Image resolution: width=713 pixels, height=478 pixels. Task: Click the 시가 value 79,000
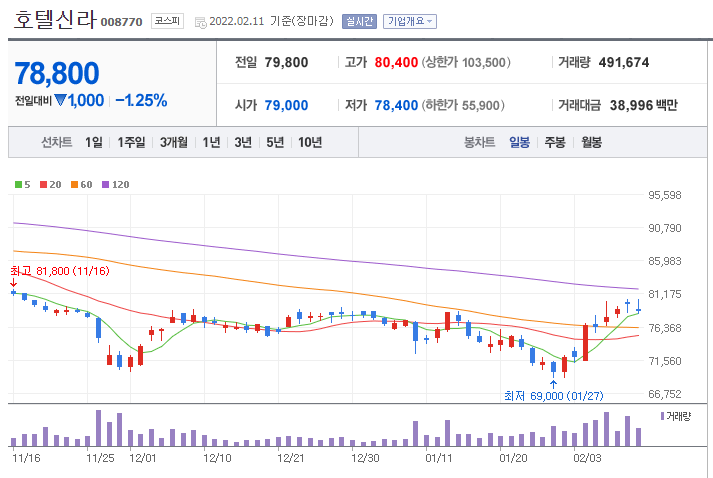pos(286,106)
